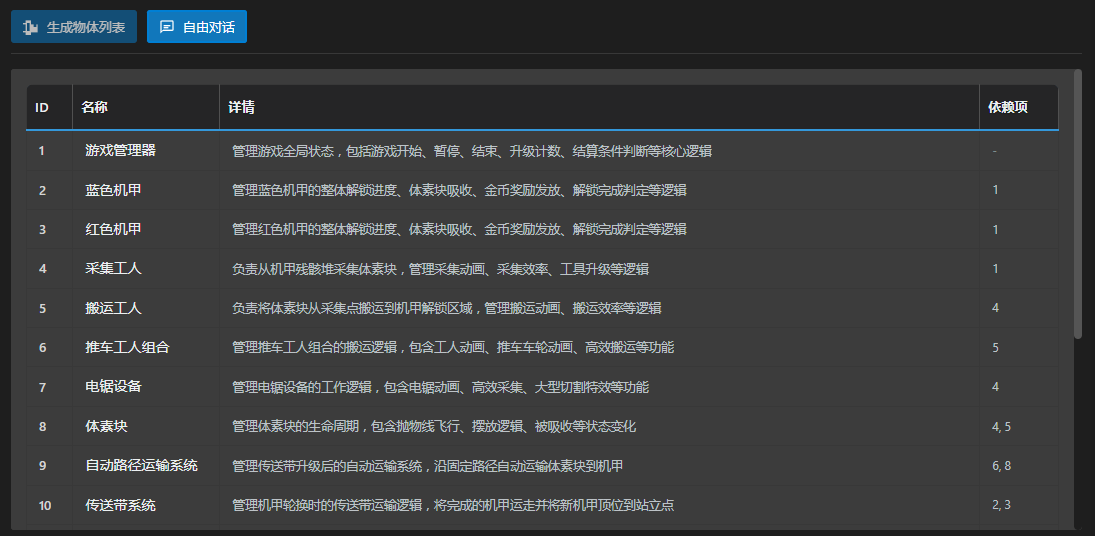Click ID 8 in the 体素块 row
The height and width of the screenshot is (536, 1095).
(x=42, y=426)
